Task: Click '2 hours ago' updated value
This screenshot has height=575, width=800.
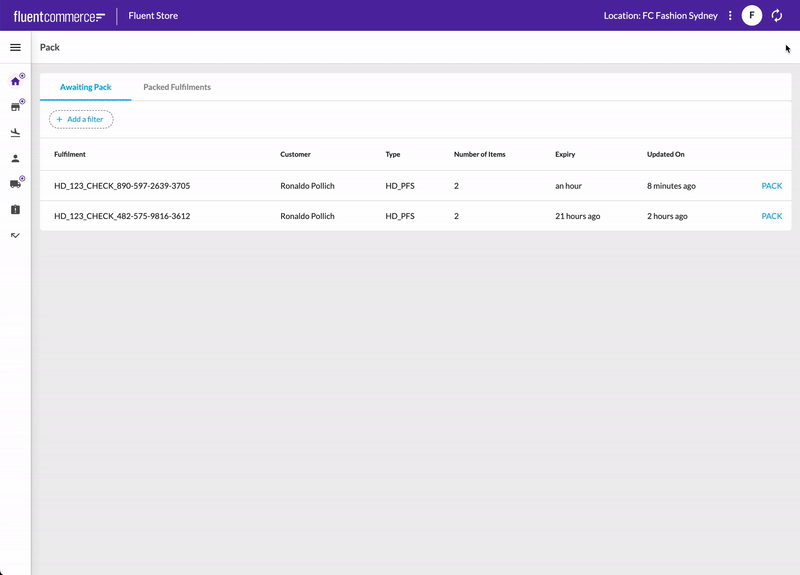Action: coord(667,216)
